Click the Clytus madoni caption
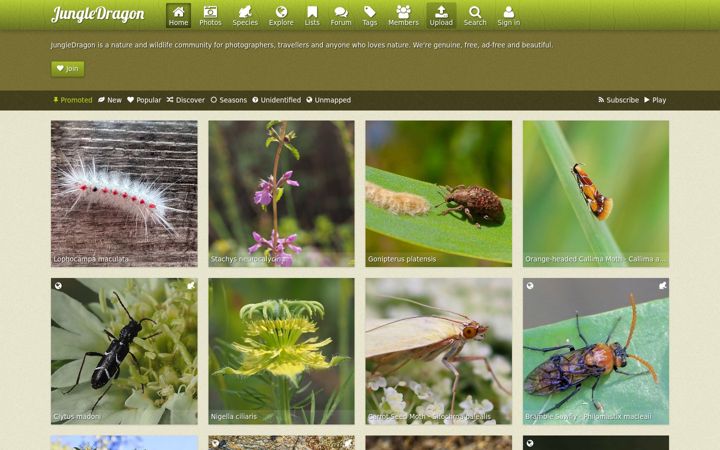This screenshot has width=720, height=450. [77, 416]
